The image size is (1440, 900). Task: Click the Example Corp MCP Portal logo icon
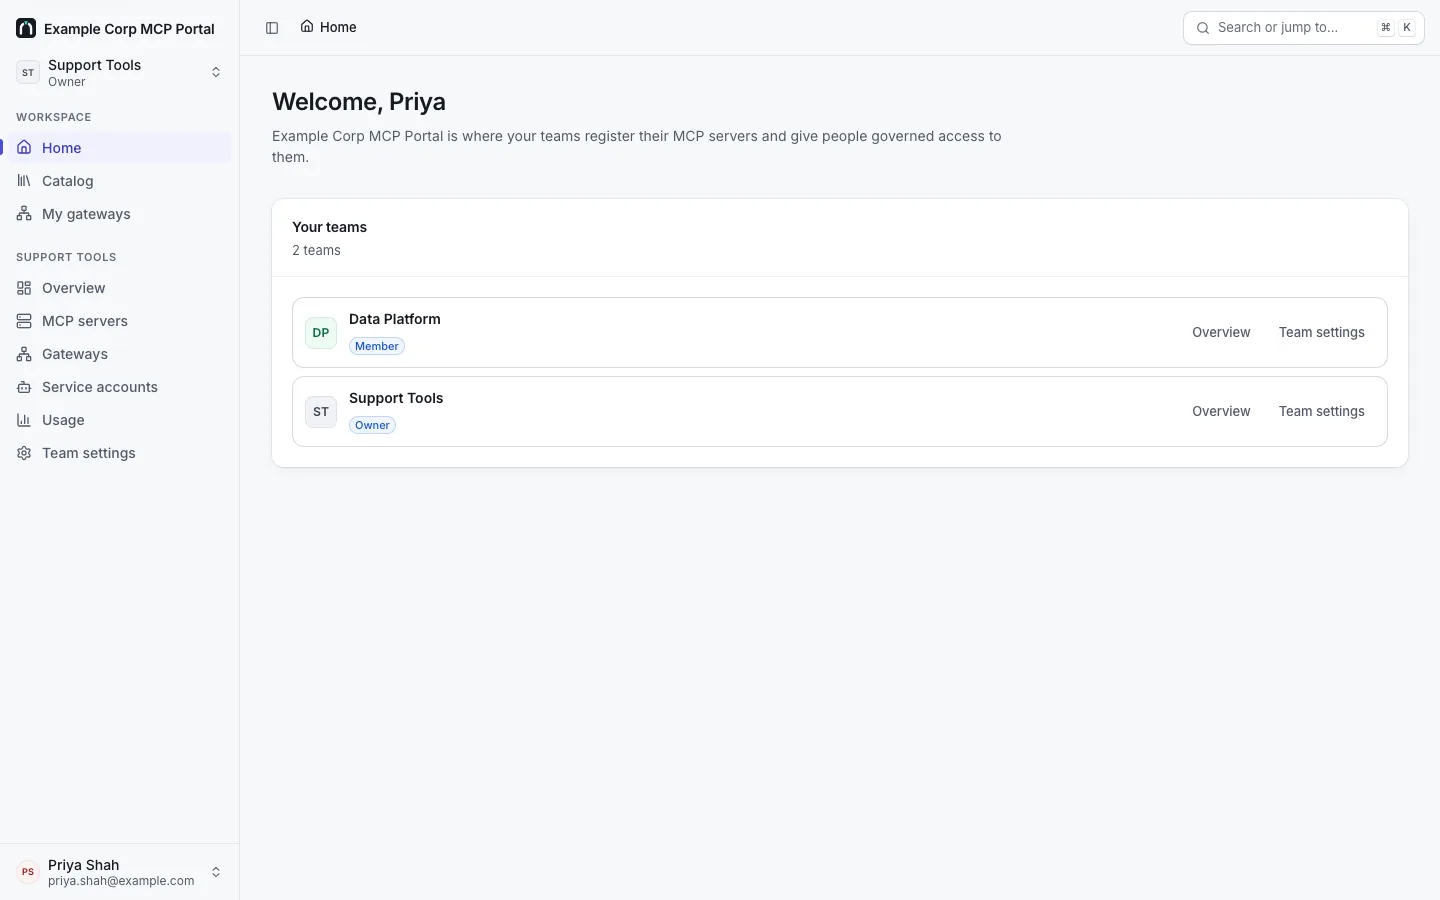coord(26,28)
